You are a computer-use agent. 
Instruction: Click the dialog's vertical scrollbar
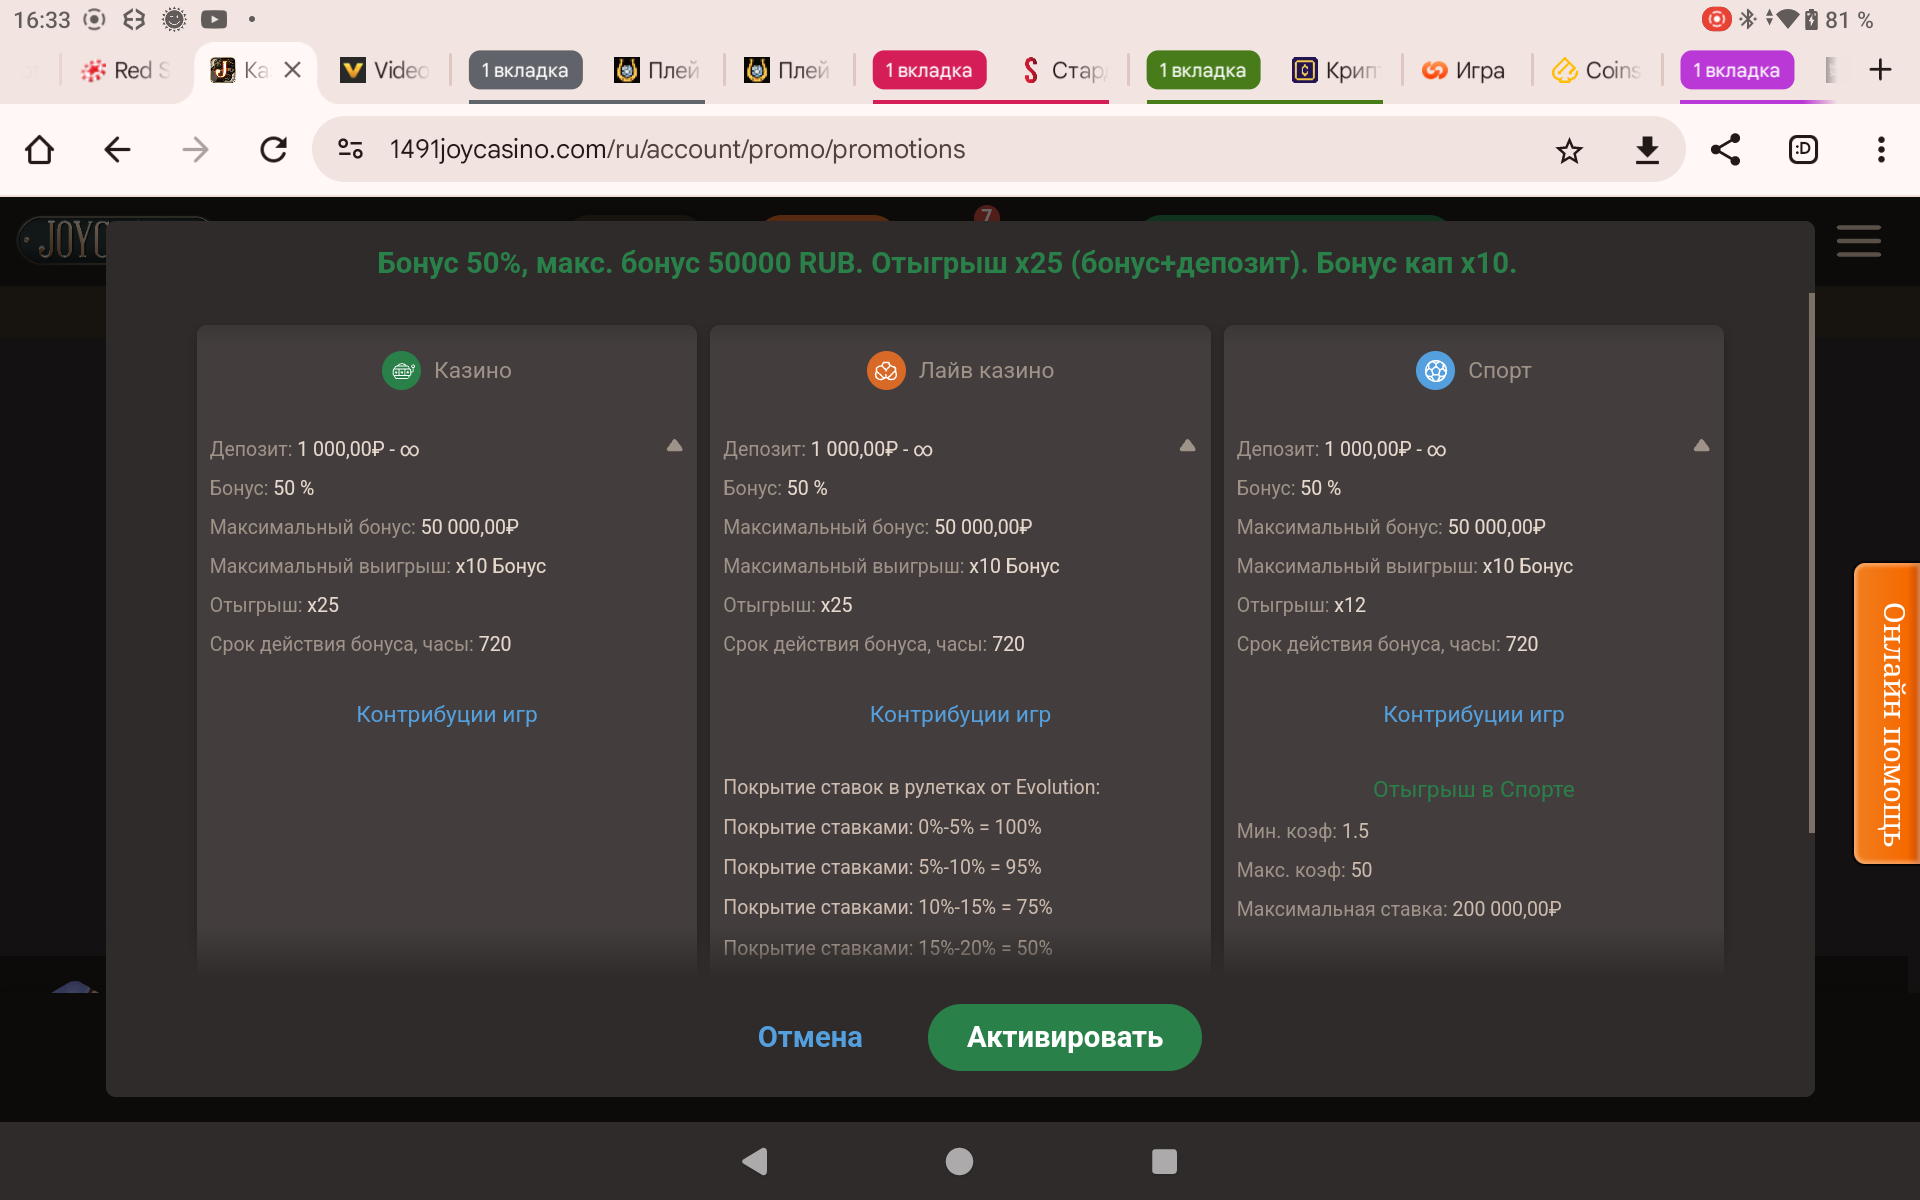pos(1811,560)
